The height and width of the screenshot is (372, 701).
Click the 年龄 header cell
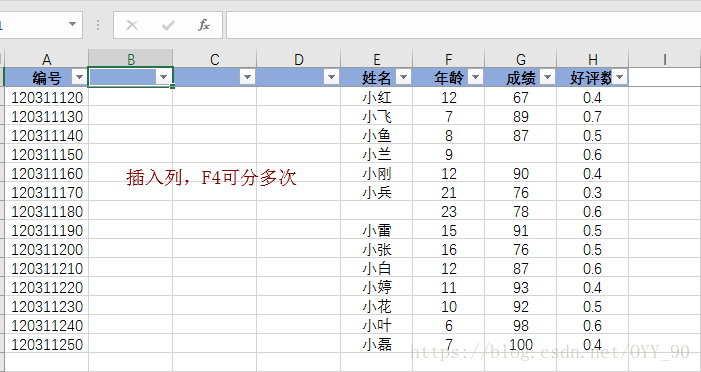click(448, 77)
